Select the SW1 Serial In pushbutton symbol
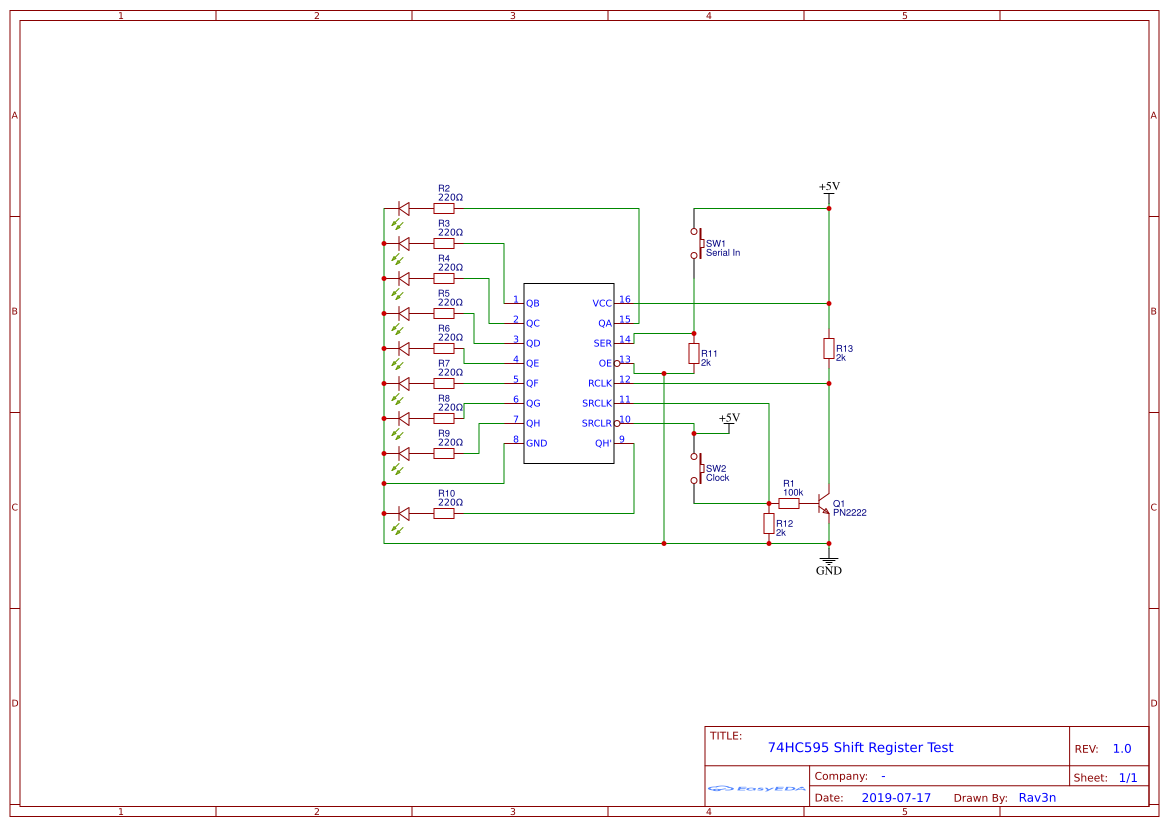Viewport: 1169px width, 827px height. pos(696,244)
